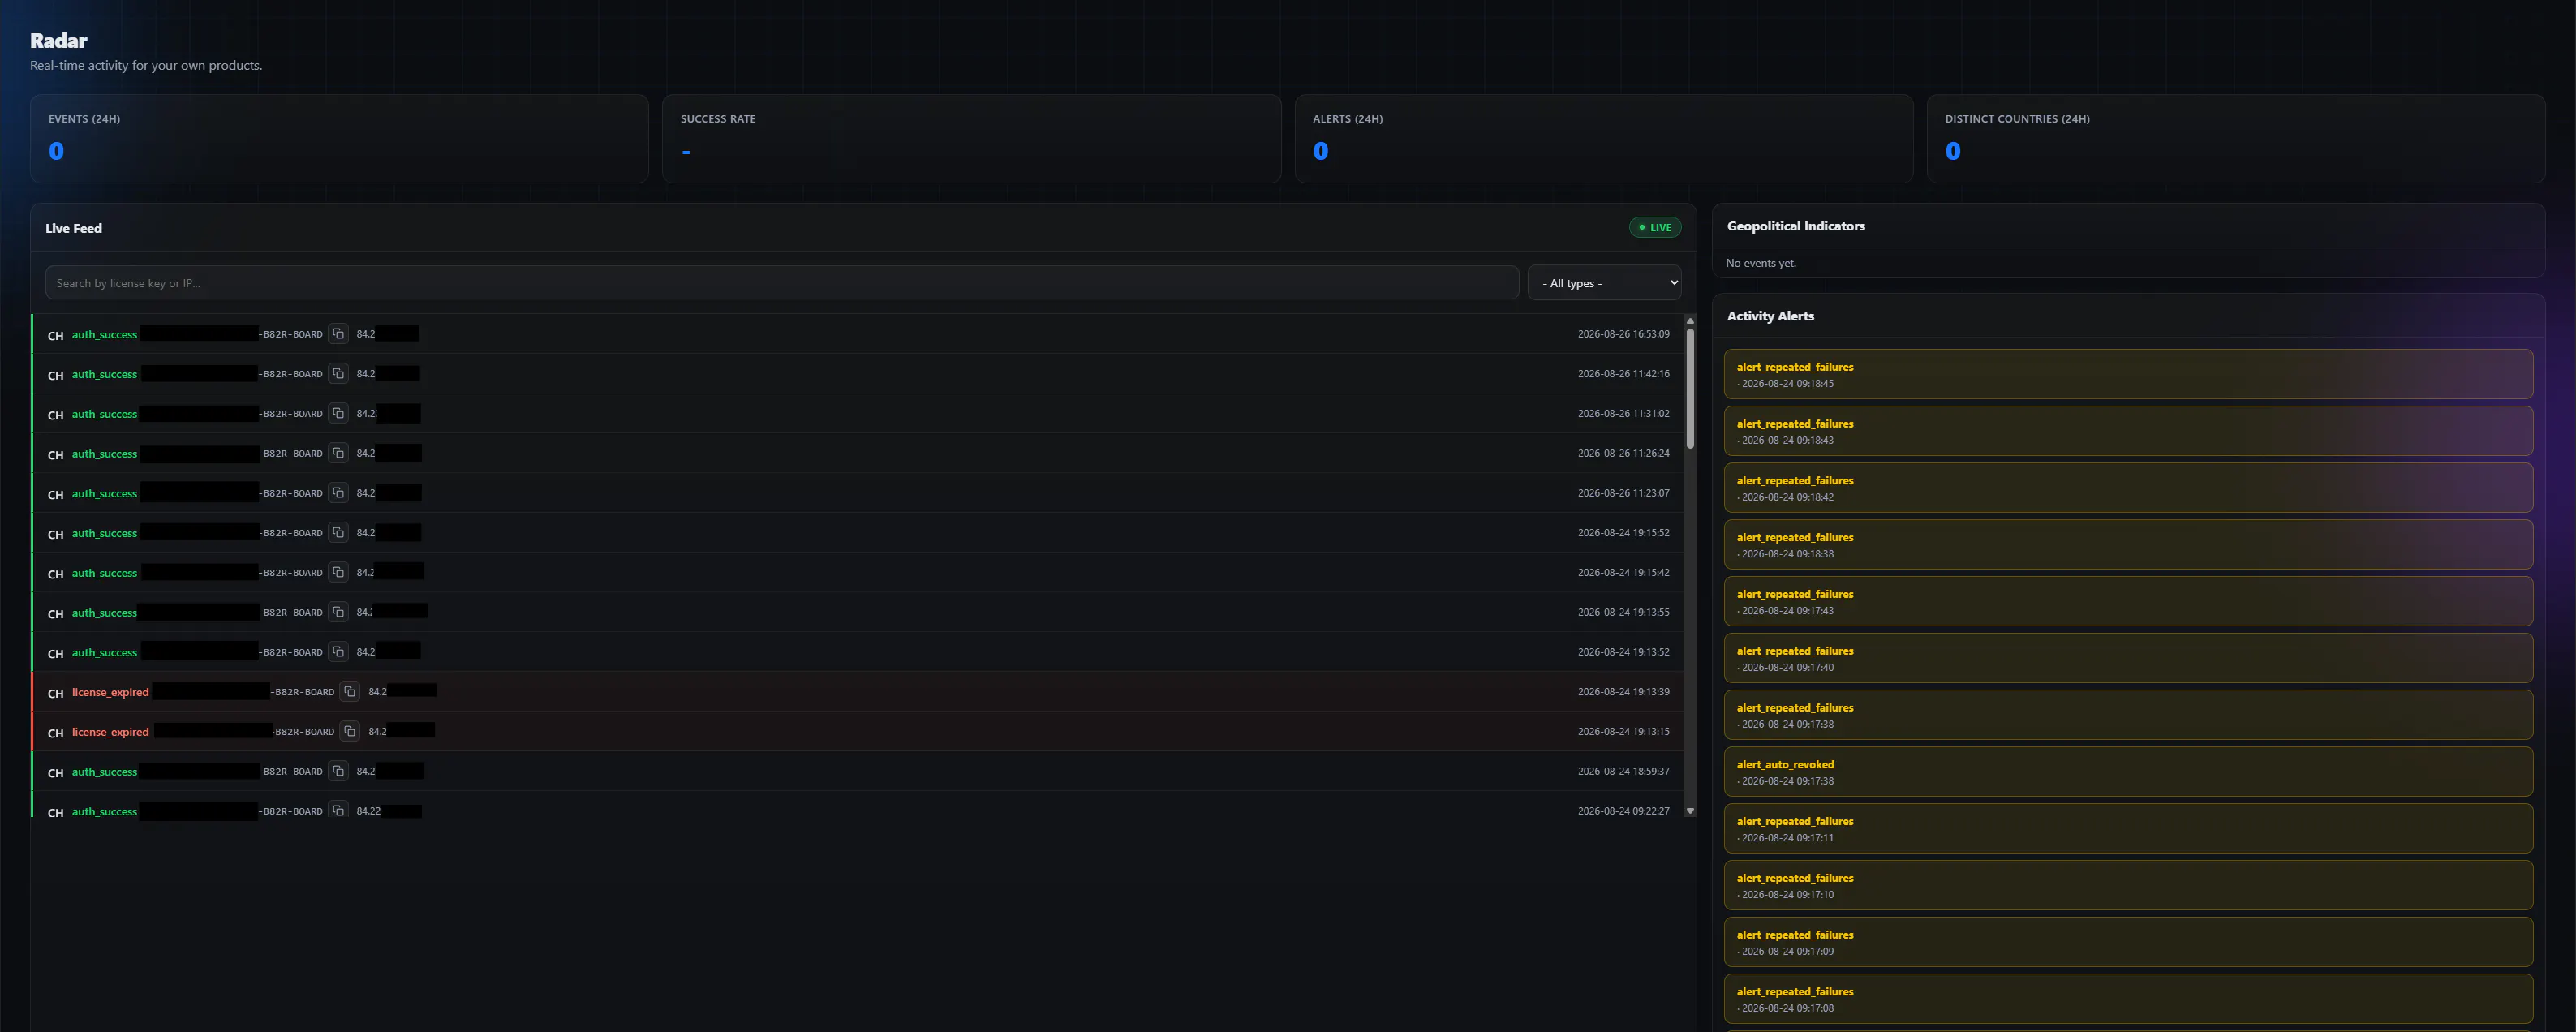Viewport: 2576px width, 1032px height.
Task: Click -B82R-BOARD key suffix in 11:26:24 row
Action: coord(291,453)
